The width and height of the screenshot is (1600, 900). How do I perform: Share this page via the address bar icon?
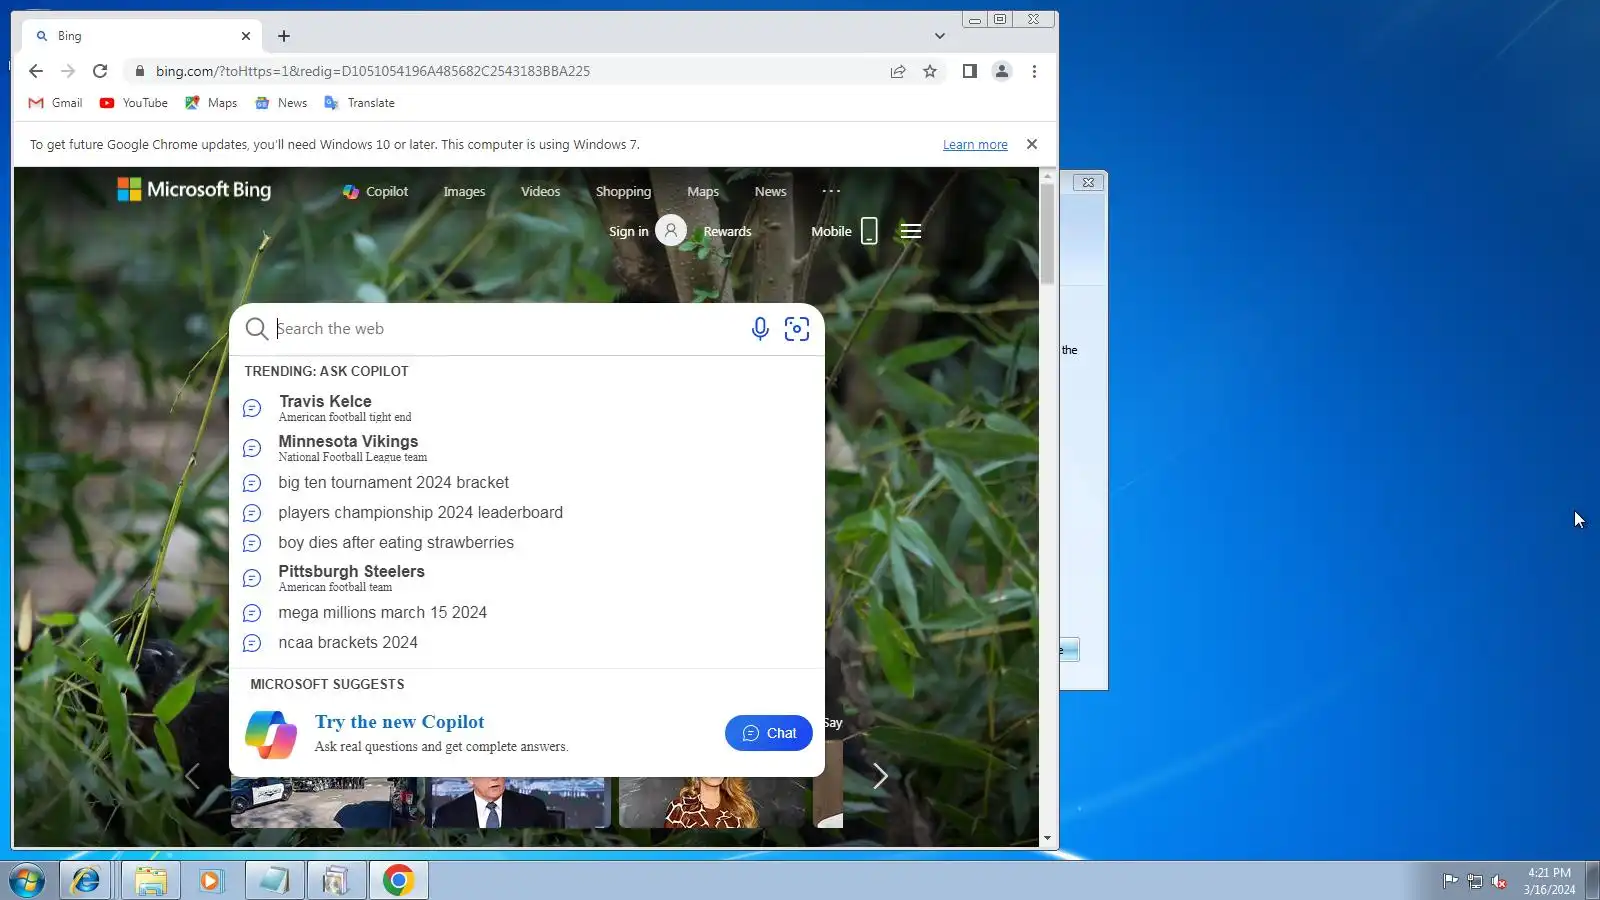click(898, 71)
